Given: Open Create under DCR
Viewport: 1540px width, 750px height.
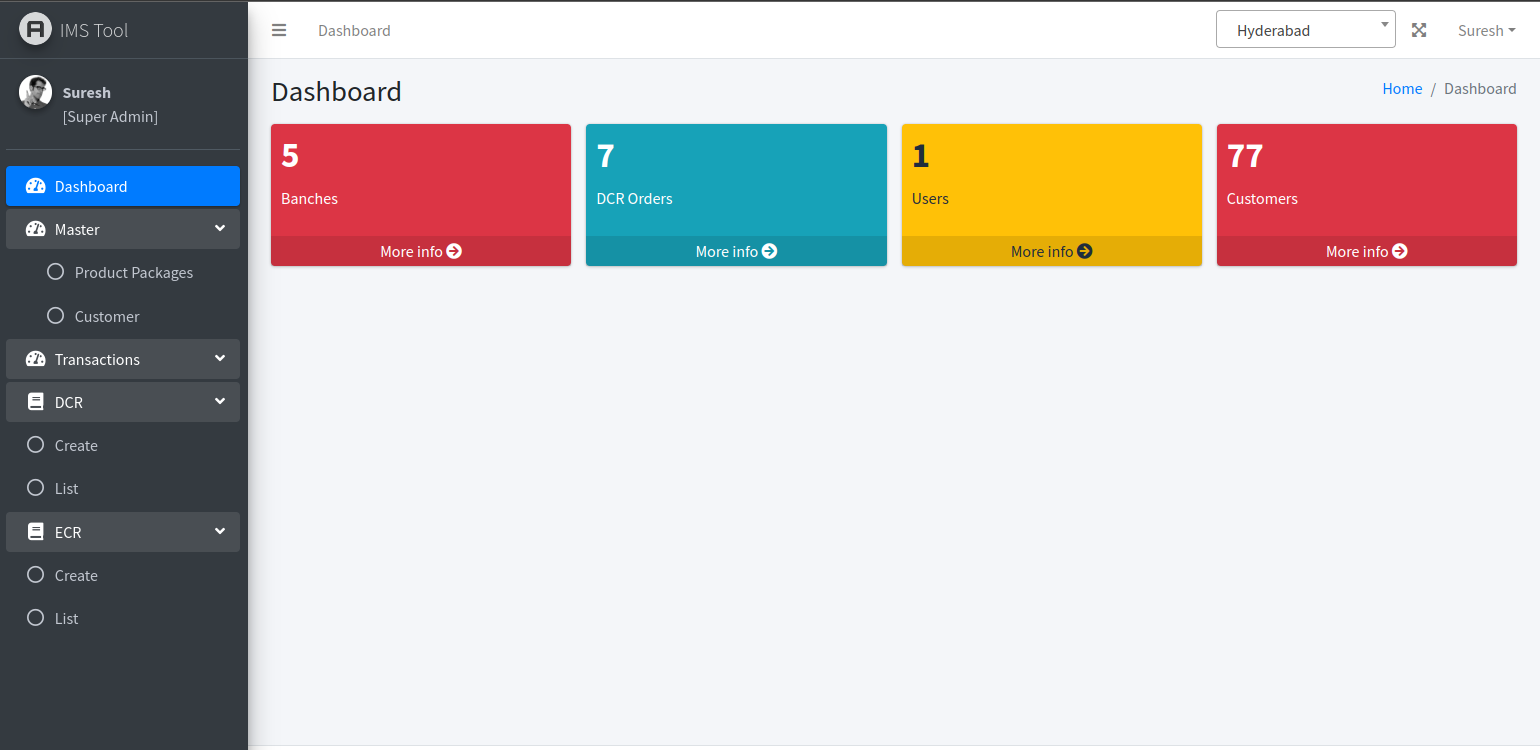Looking at the screenshot, I should (x=123, y=445).
